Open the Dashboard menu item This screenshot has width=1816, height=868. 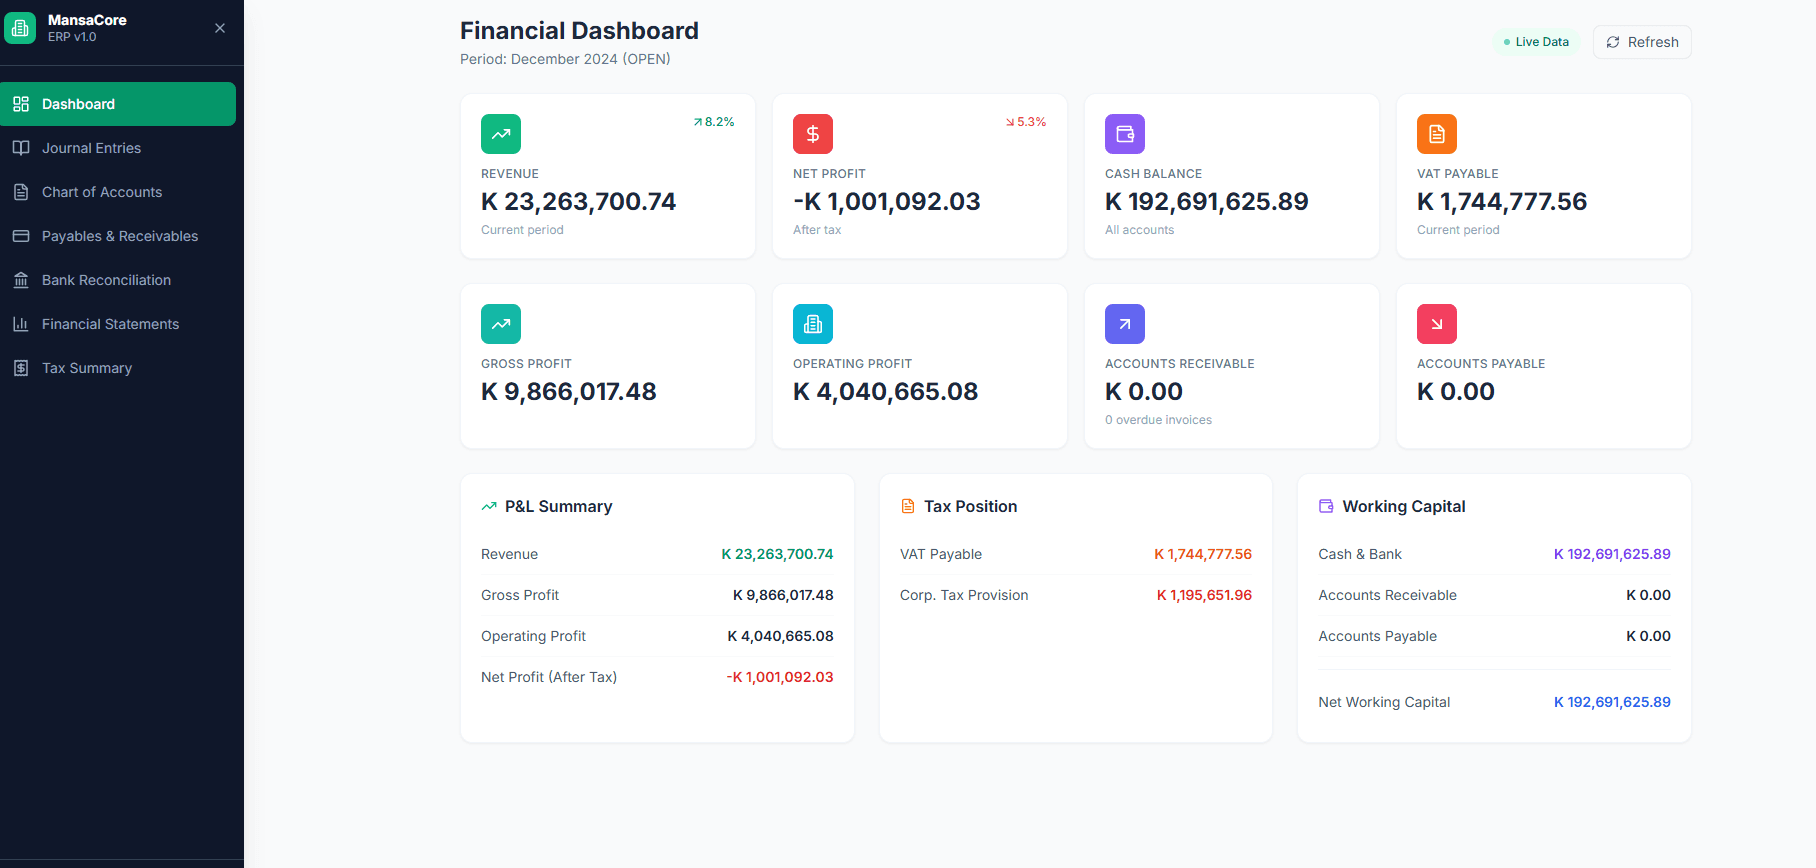tap(118, 104)
